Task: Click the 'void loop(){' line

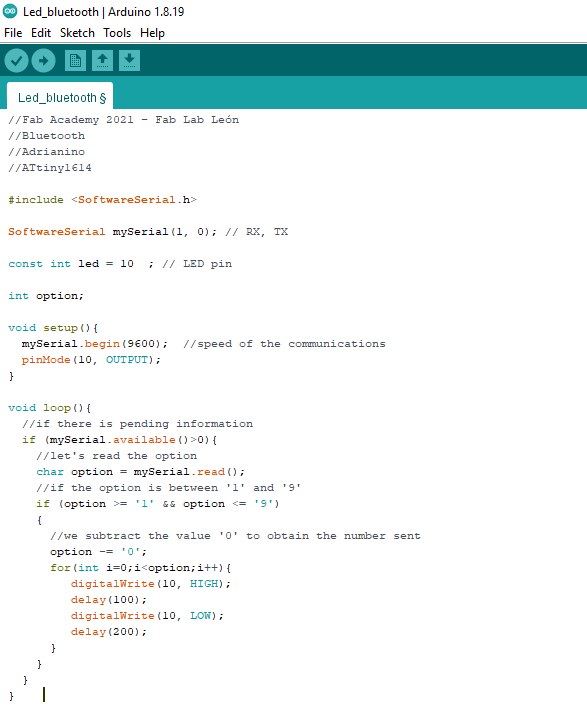Action: 50,408
